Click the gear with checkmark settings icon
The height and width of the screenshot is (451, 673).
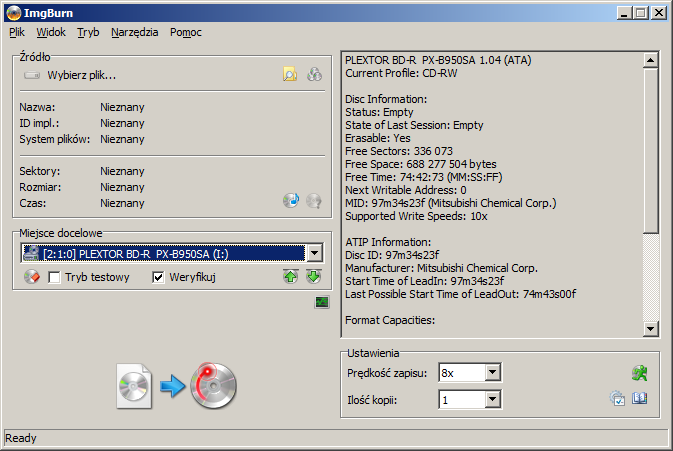(617, 398)
